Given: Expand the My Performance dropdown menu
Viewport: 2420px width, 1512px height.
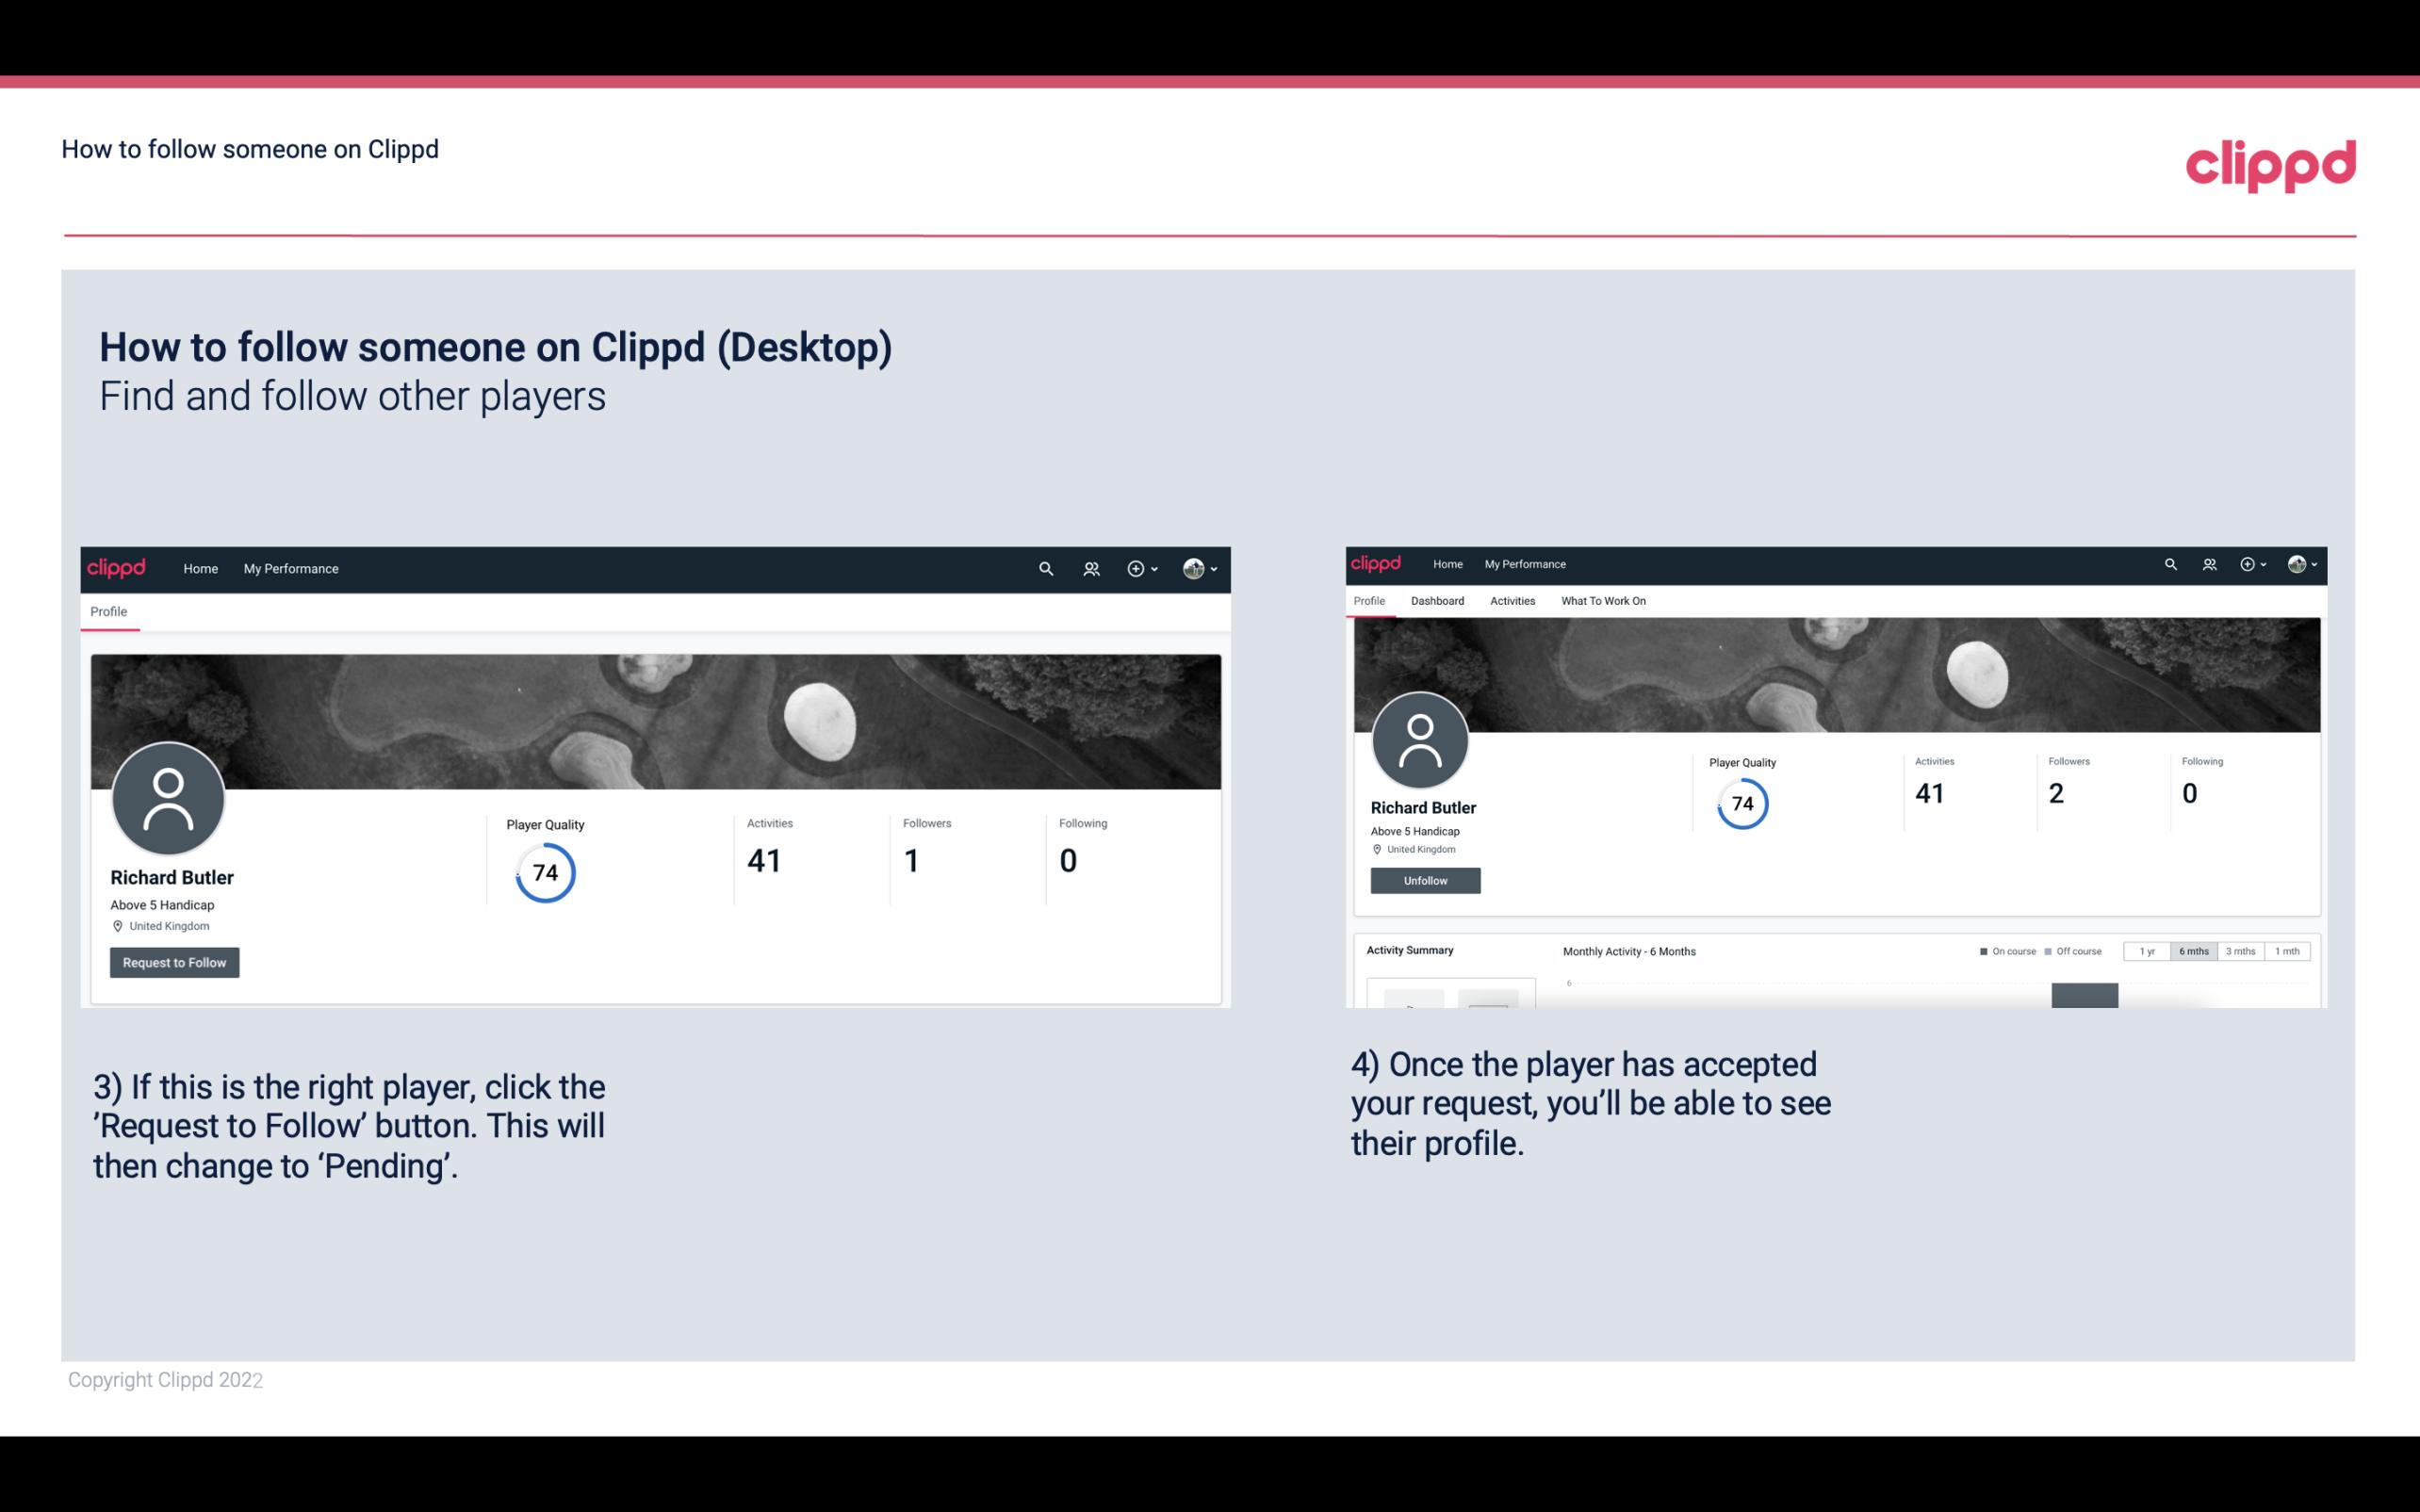Looking at the screenshot, I should (x=291, y=568).
